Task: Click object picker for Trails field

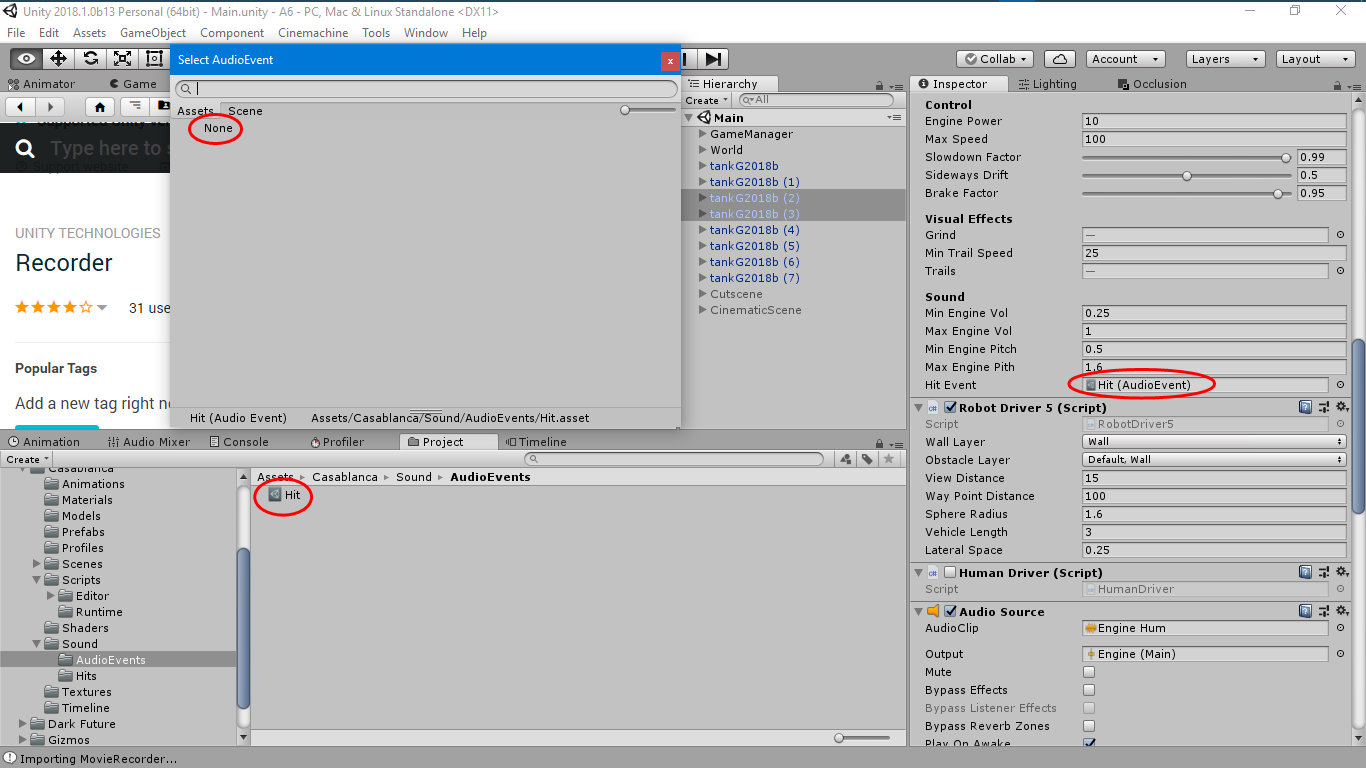Action: 1340,271
